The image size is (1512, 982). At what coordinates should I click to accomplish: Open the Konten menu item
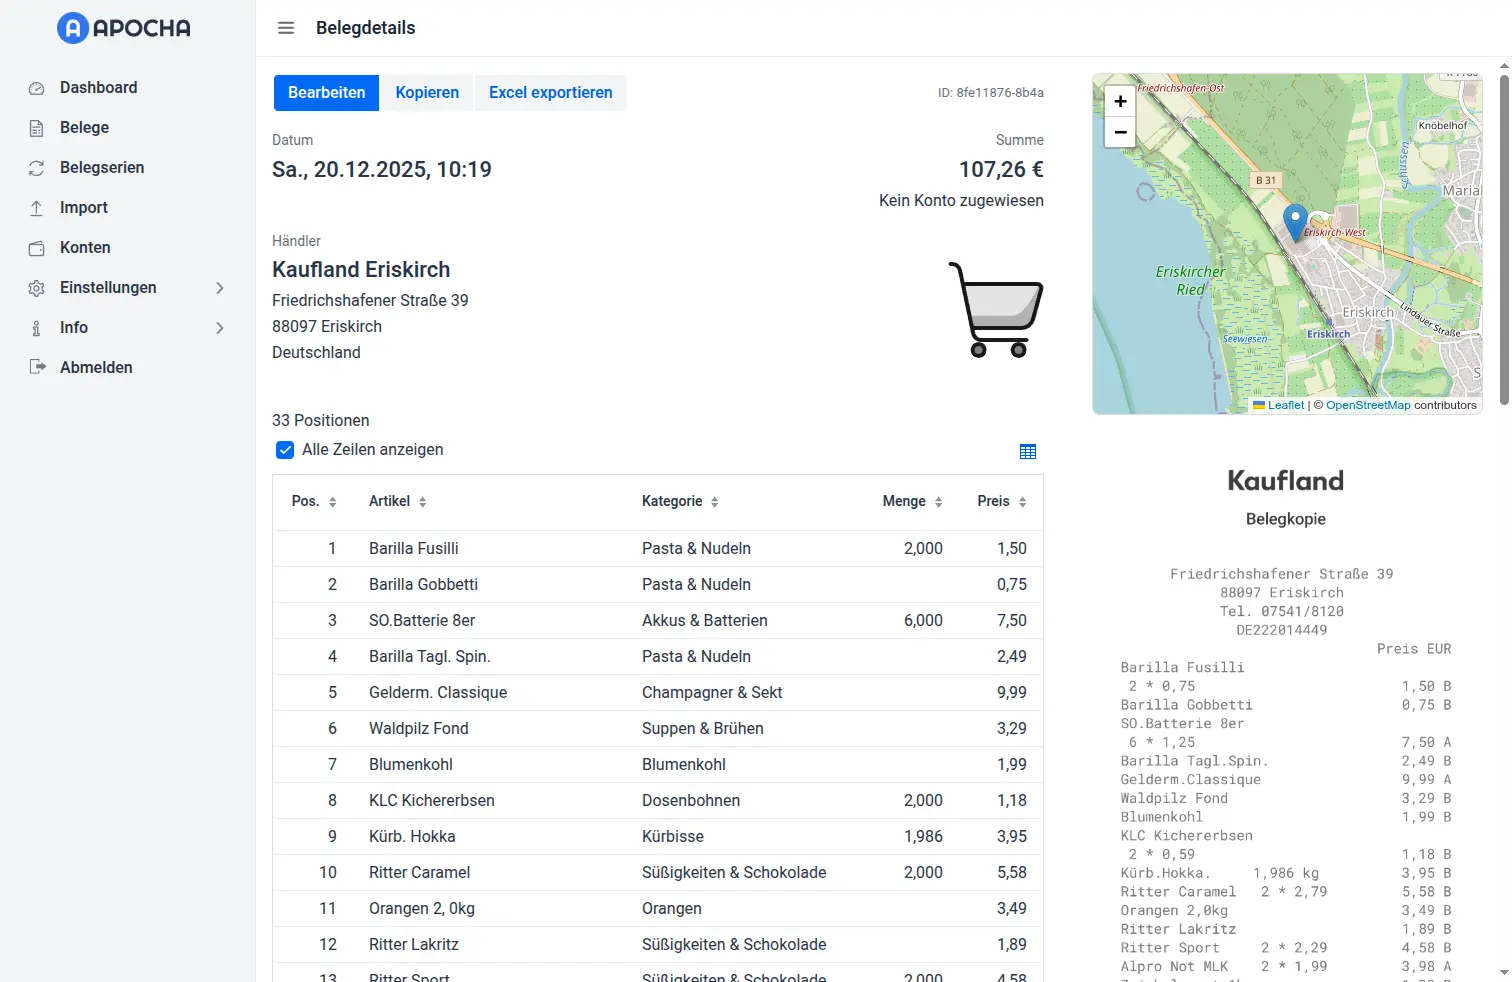(85, 247)
